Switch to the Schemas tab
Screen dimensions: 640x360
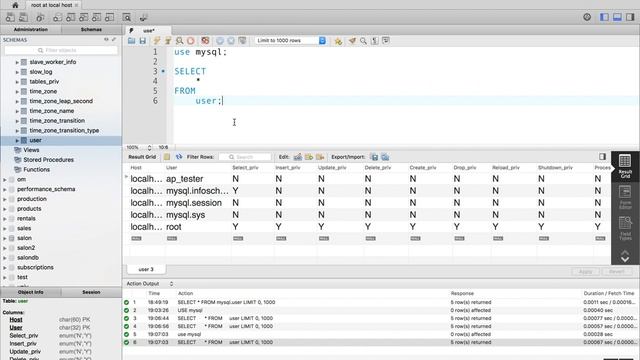pyautogui.click(x=91, y=29)
